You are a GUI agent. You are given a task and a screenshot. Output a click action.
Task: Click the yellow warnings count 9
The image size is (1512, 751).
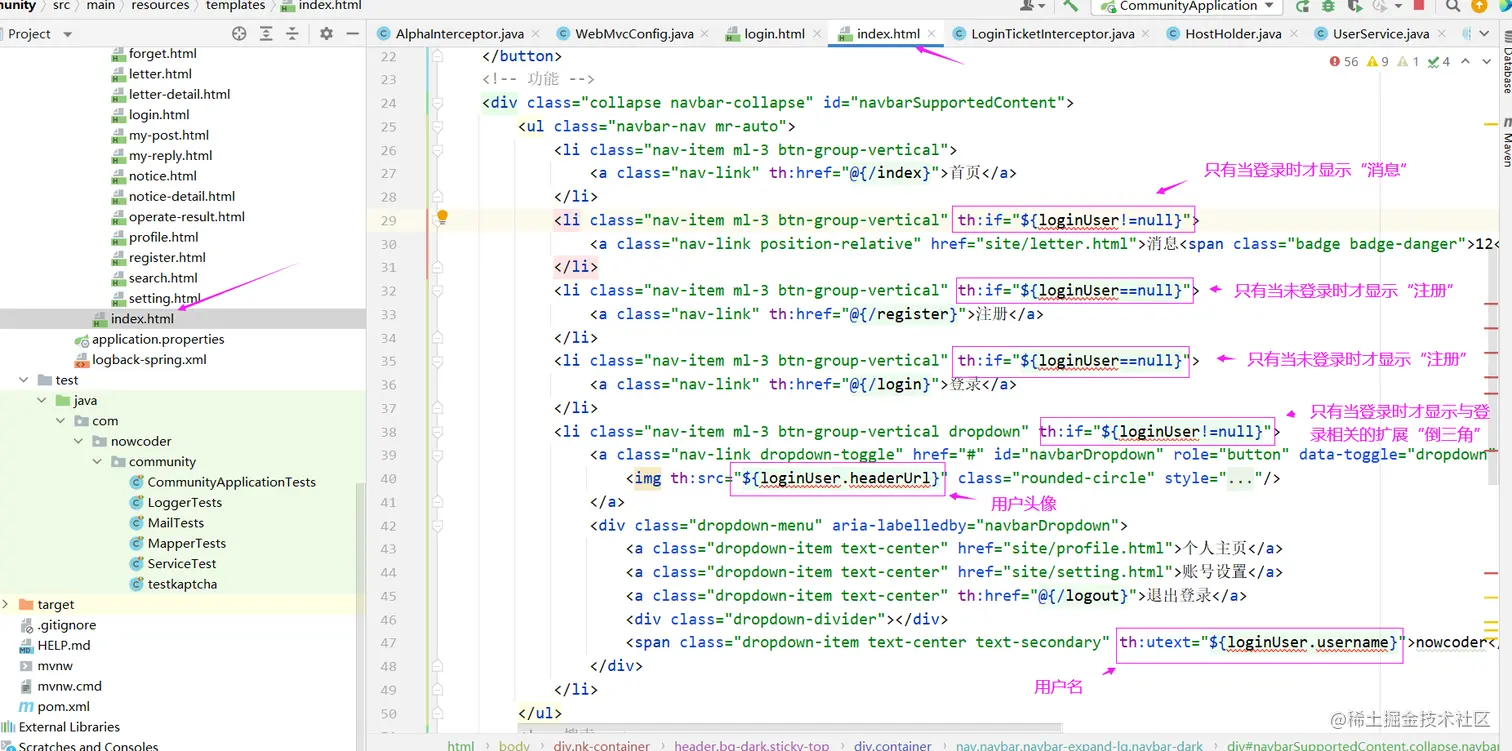pyautogui.click(x=1379, y=61)
